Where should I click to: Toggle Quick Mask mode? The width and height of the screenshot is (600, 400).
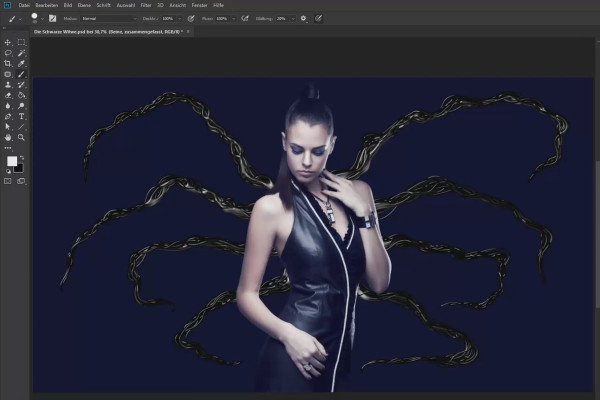point(8,181)
